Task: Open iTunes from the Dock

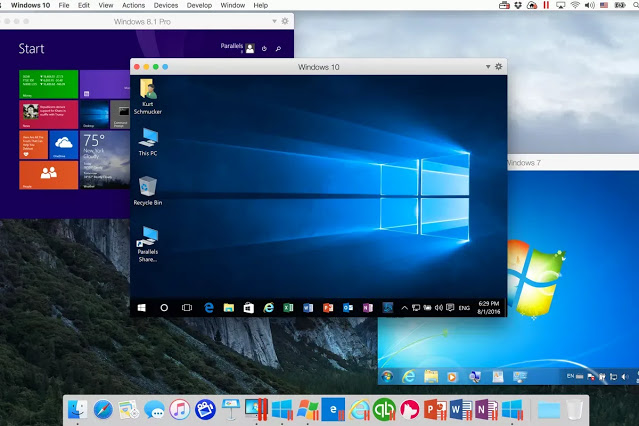Action: click(x=180, y=409)
